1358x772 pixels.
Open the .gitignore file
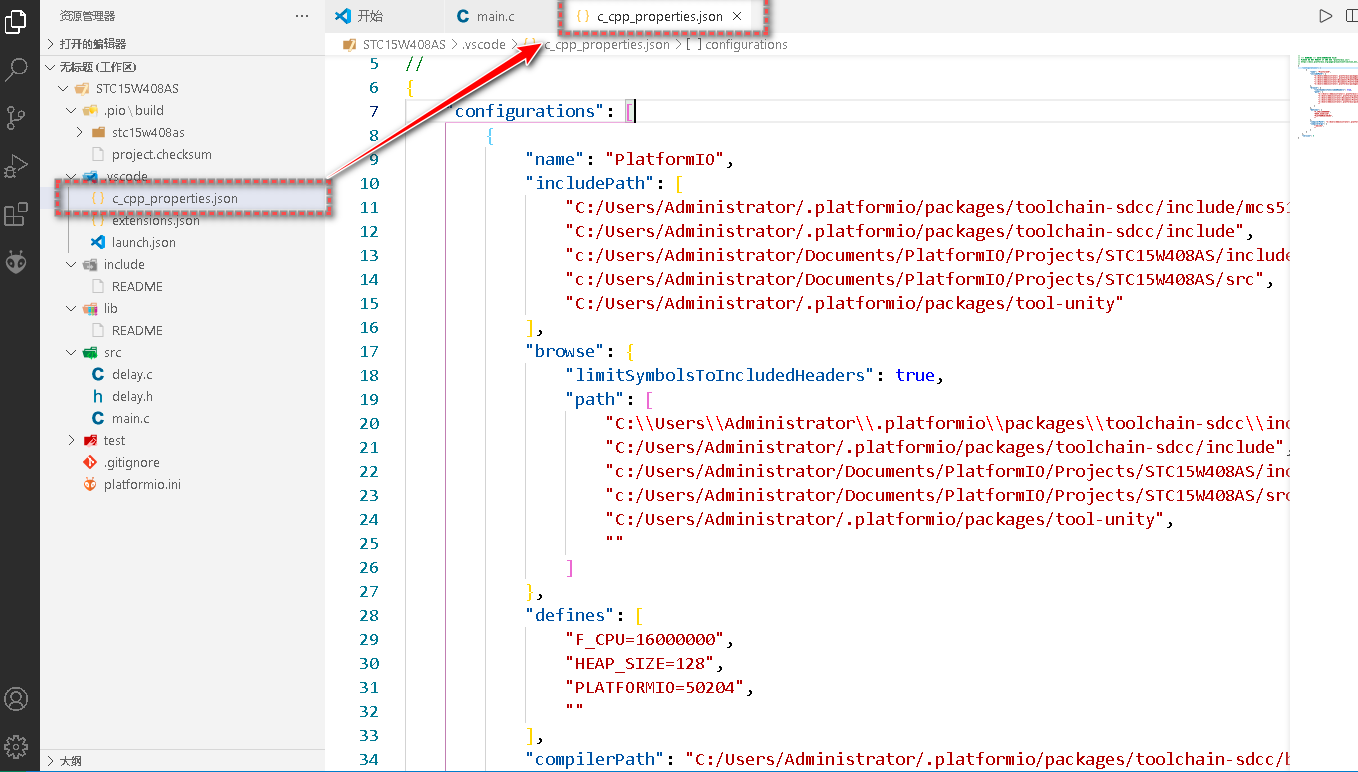click(x=182, y=462)
